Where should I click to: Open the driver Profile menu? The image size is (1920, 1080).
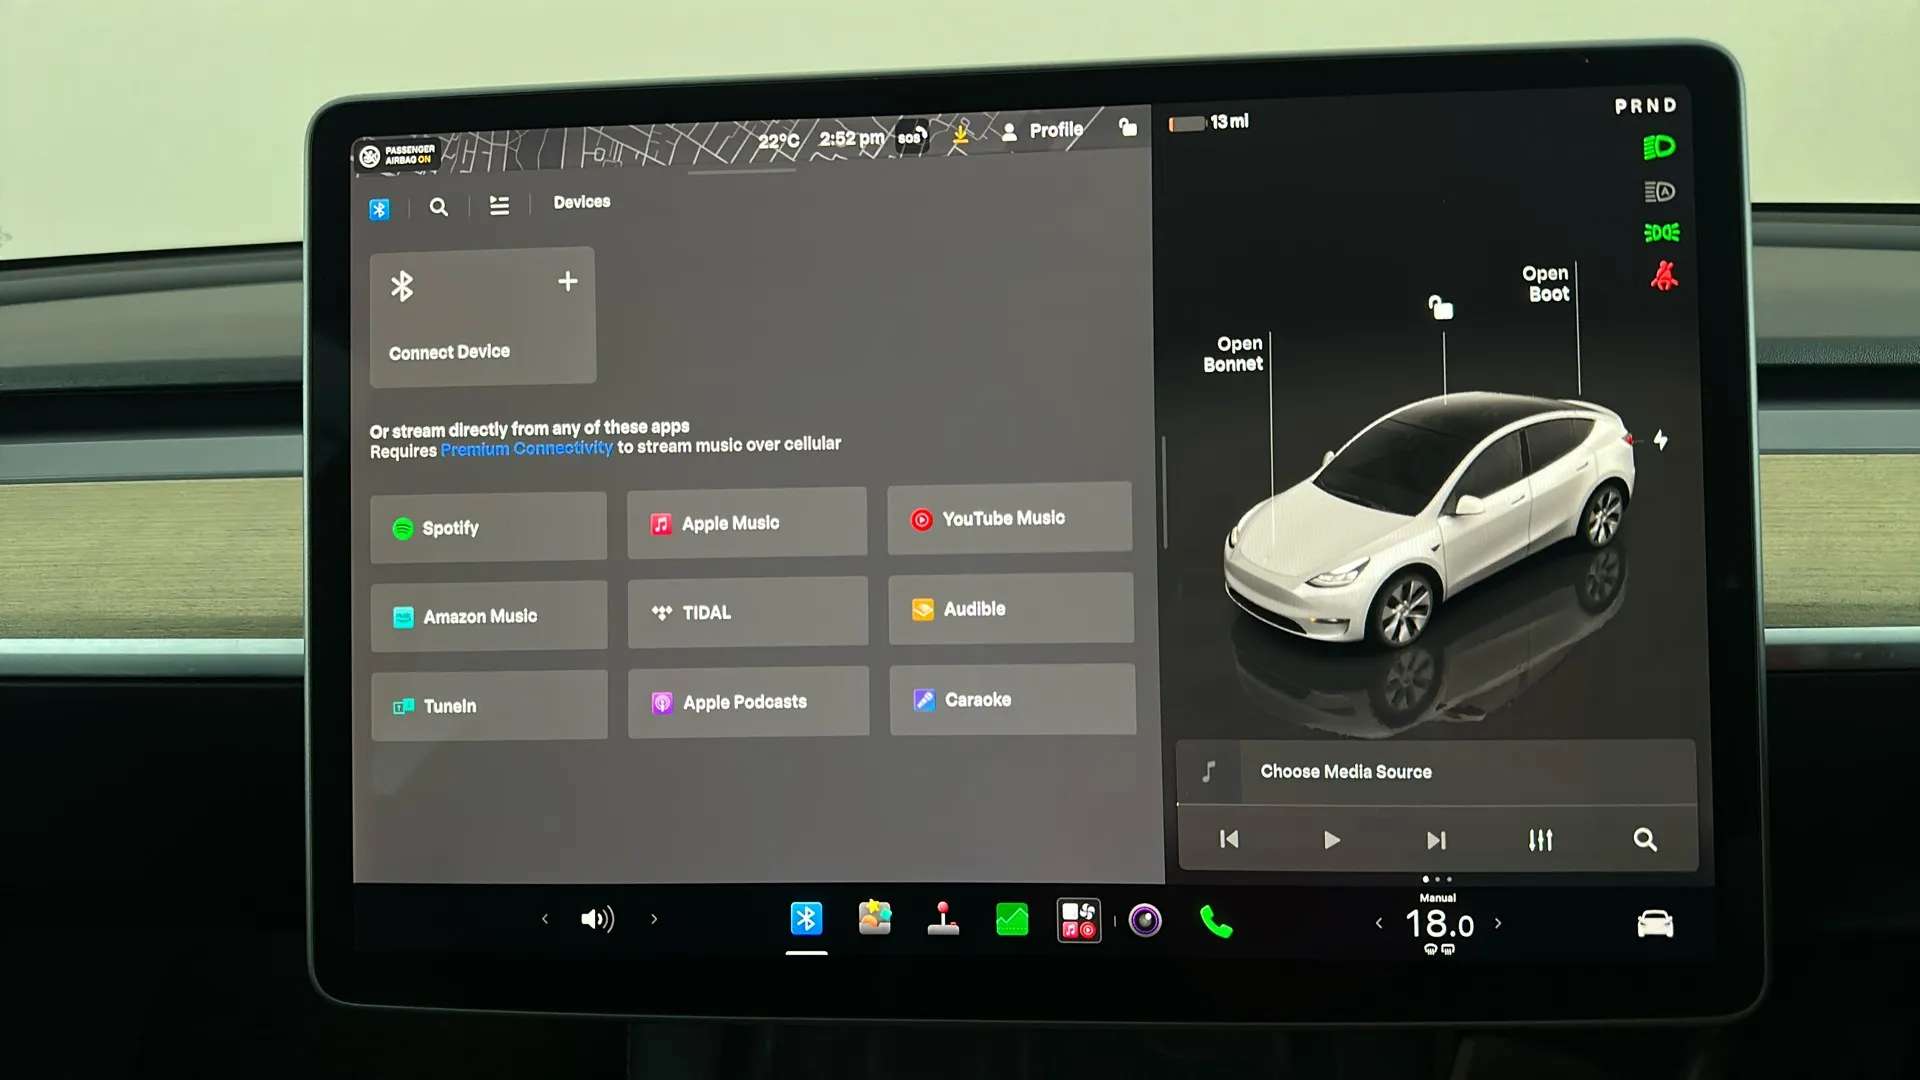click(x=1043, y=130)
